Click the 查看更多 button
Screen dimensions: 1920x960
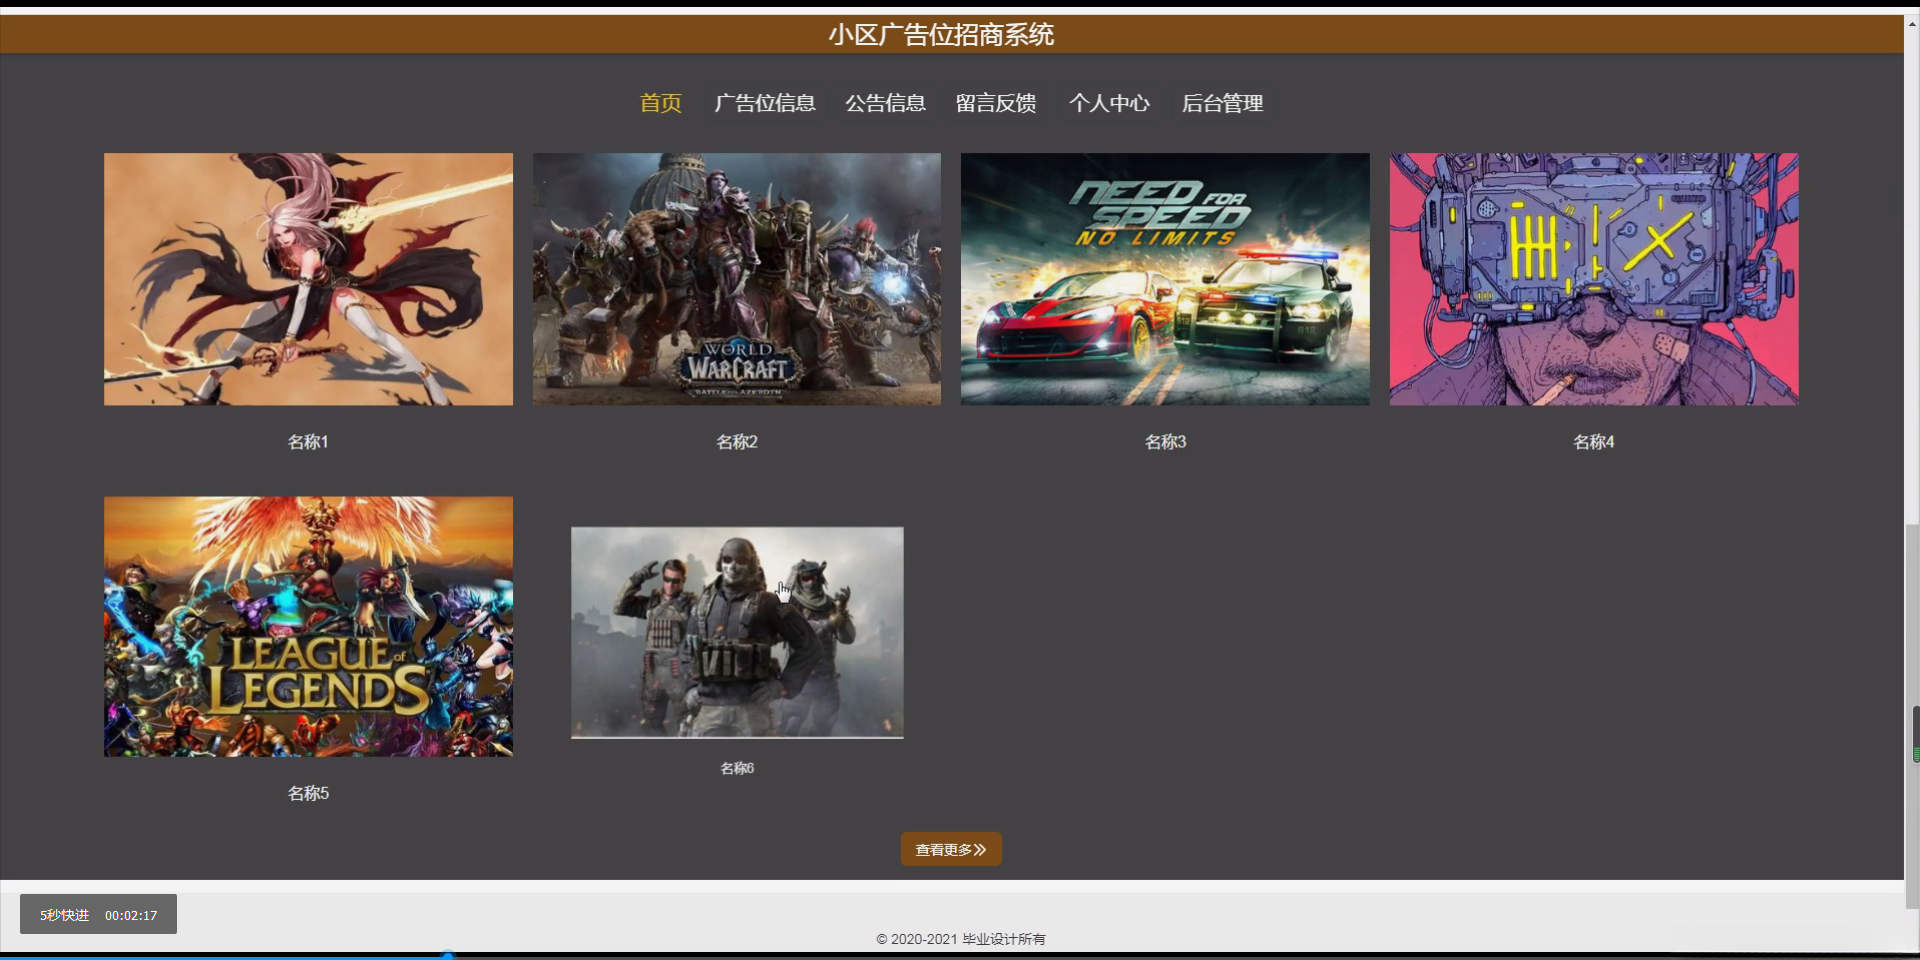[951, 849]
